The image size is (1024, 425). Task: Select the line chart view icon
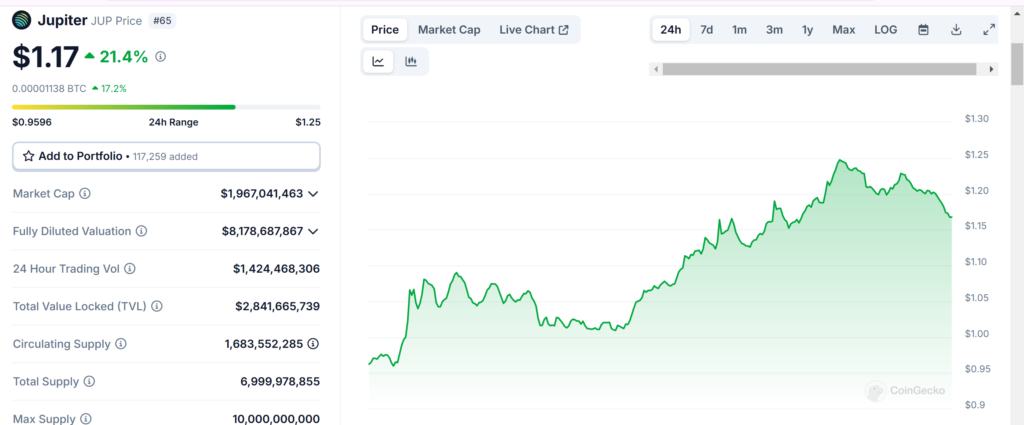tap(378, 62)
